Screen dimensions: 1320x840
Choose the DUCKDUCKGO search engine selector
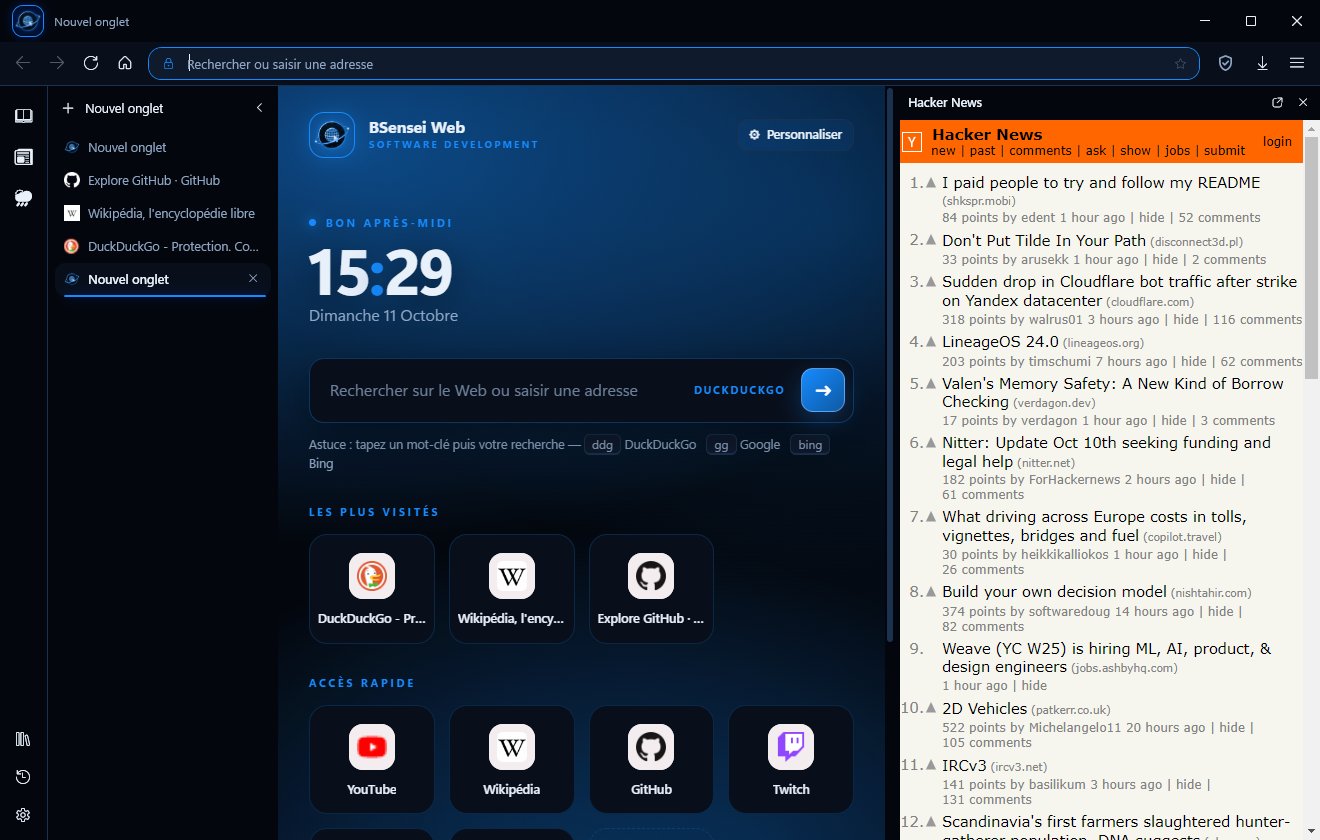click(x=739, y=391)
